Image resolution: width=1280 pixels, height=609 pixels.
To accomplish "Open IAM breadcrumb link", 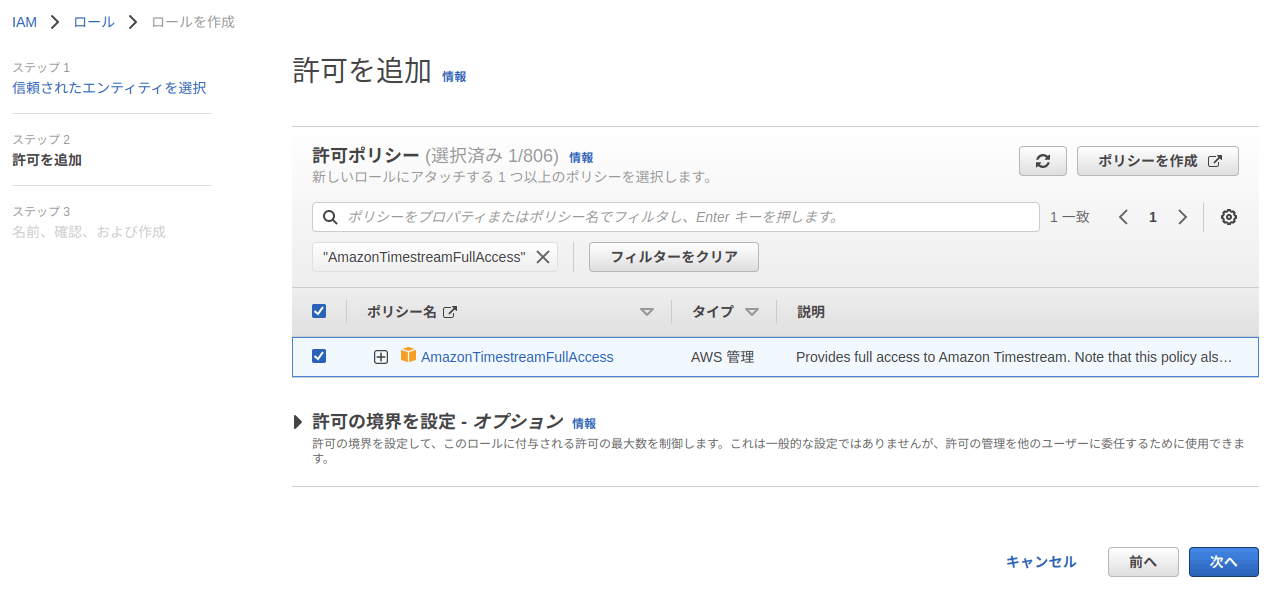I will pos(24,22).
